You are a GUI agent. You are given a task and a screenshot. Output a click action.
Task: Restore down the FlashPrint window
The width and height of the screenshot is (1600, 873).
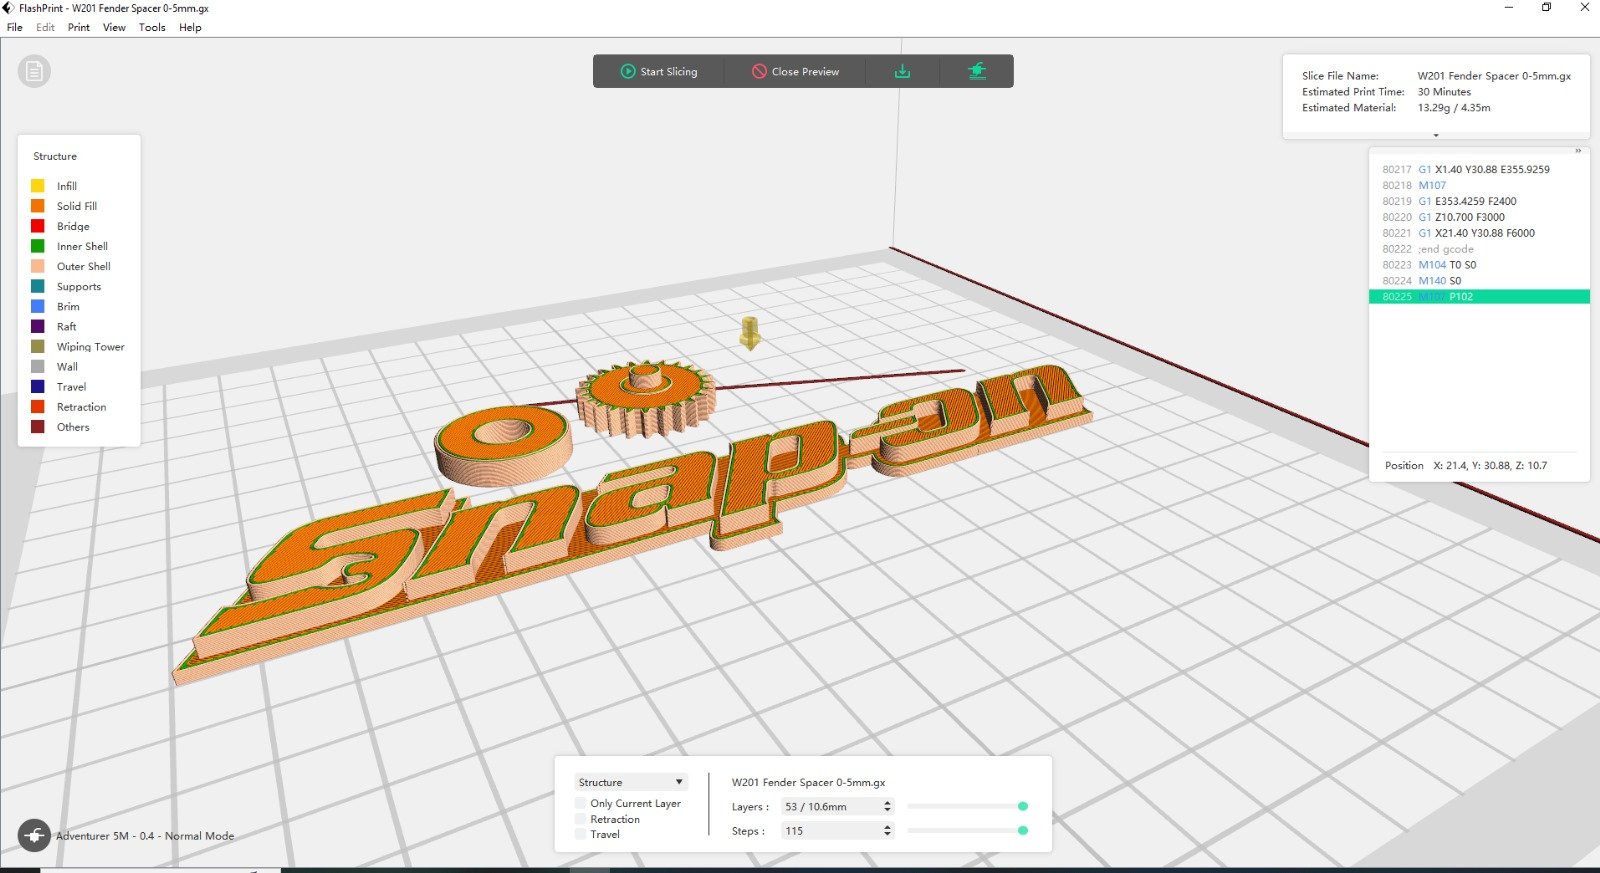(1546, 8)
